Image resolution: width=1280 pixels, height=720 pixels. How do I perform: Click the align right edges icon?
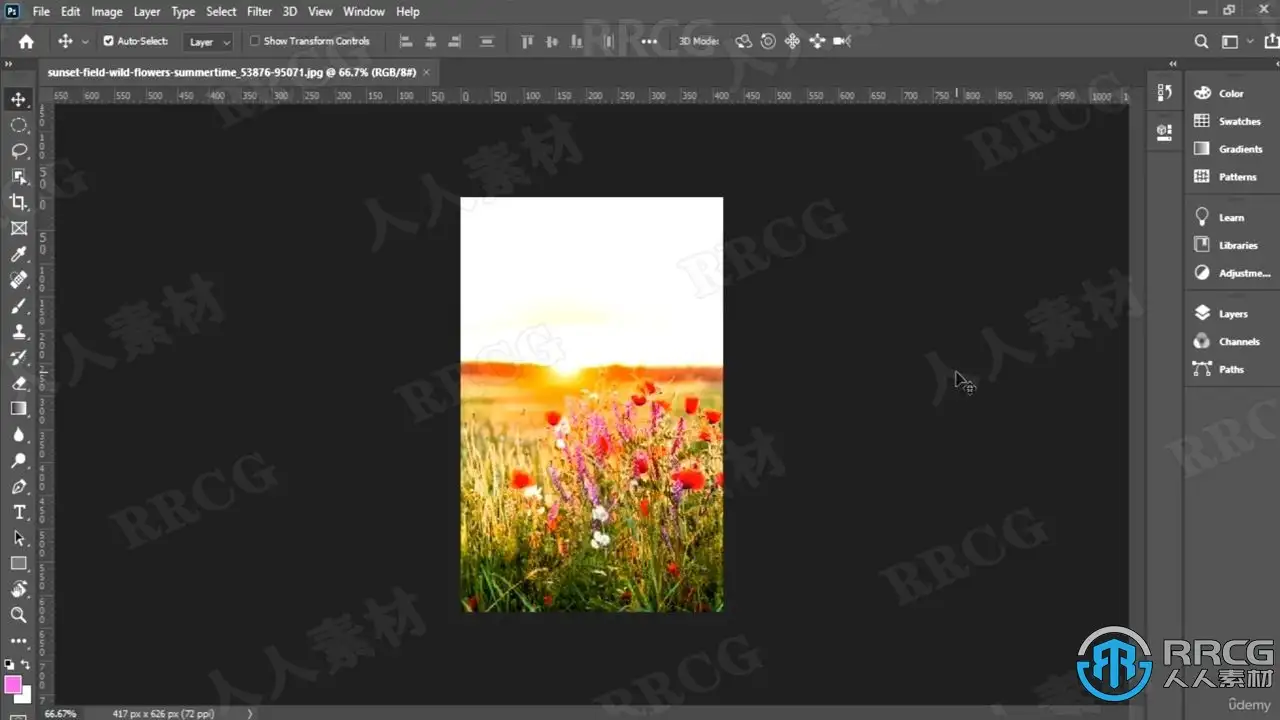[x=455, y=41]
